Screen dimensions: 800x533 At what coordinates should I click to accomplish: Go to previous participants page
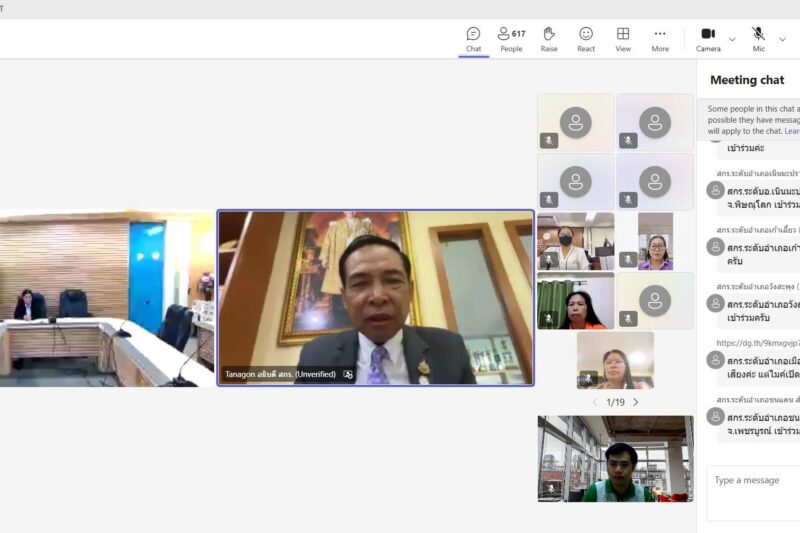[x=595, y=402]
